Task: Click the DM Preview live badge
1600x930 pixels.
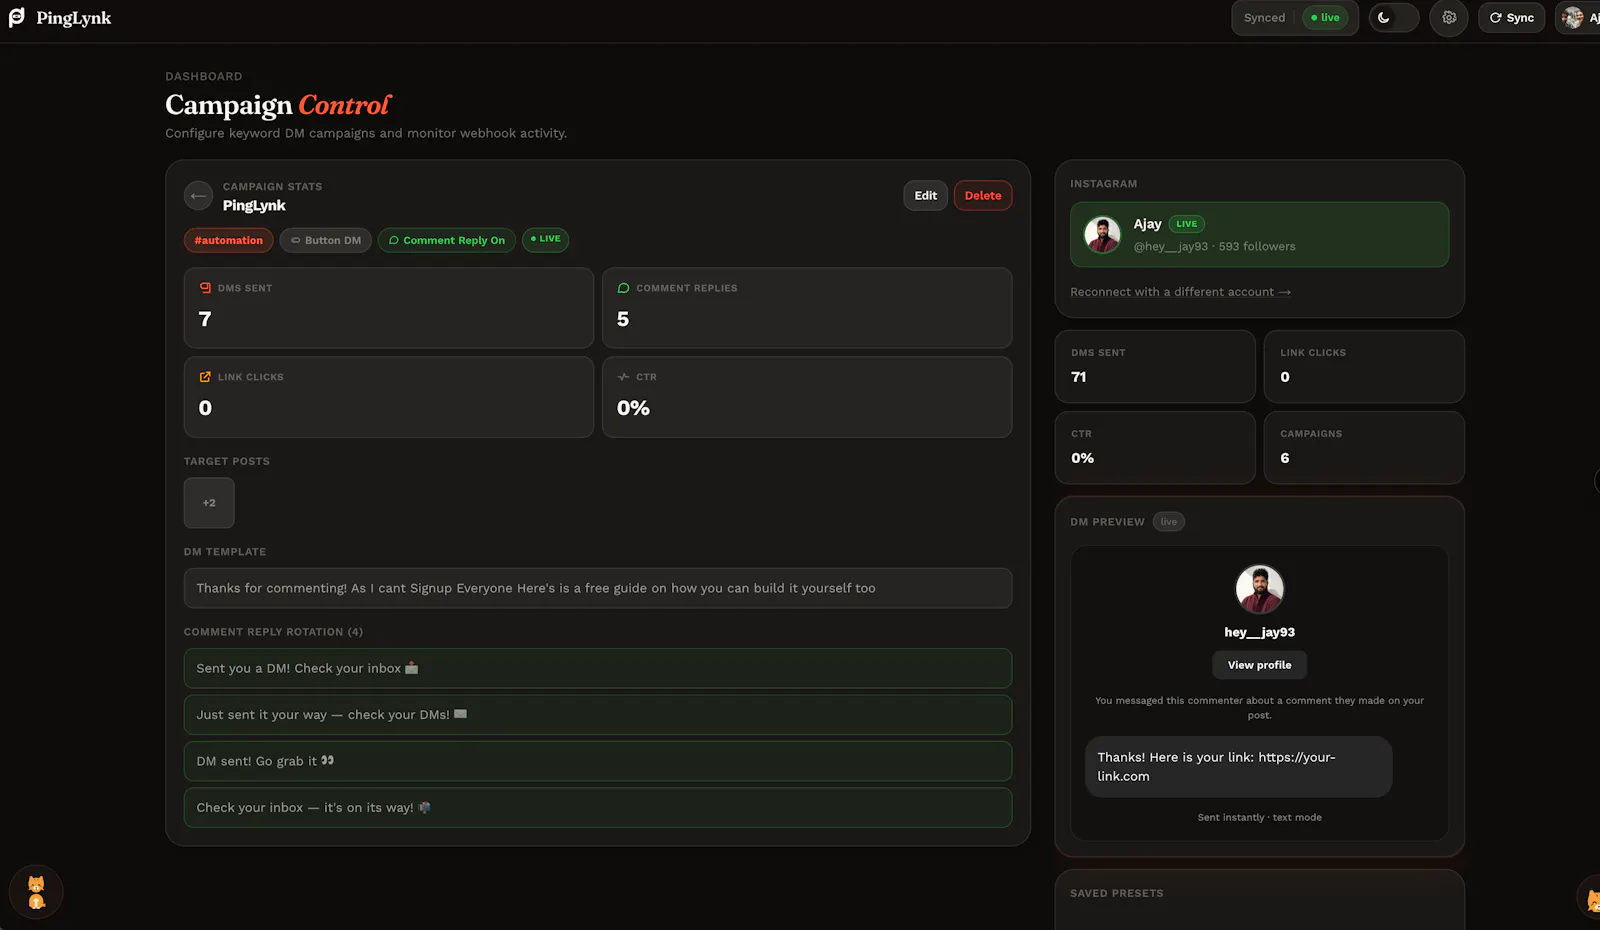Action: tap(1169, 522)
